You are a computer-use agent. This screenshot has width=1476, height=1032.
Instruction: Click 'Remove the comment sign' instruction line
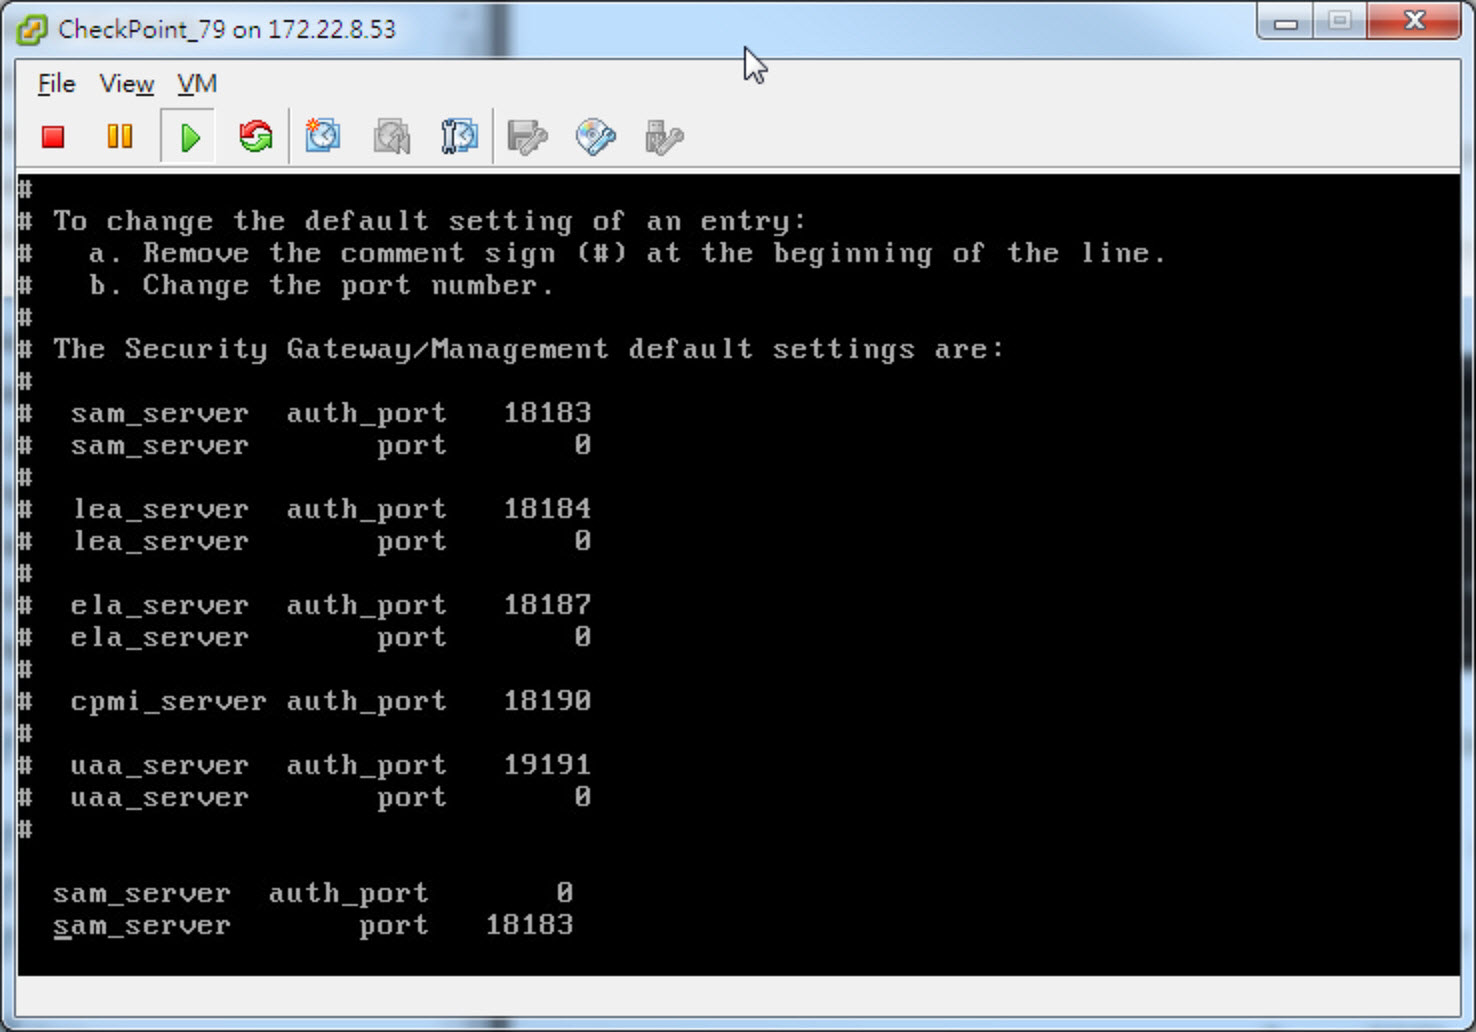[593, 253]
